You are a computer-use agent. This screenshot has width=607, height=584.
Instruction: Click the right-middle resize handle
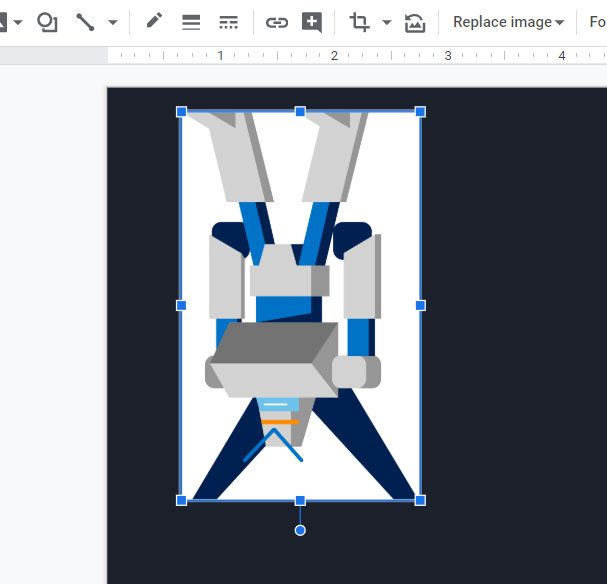tap(420, 305)
